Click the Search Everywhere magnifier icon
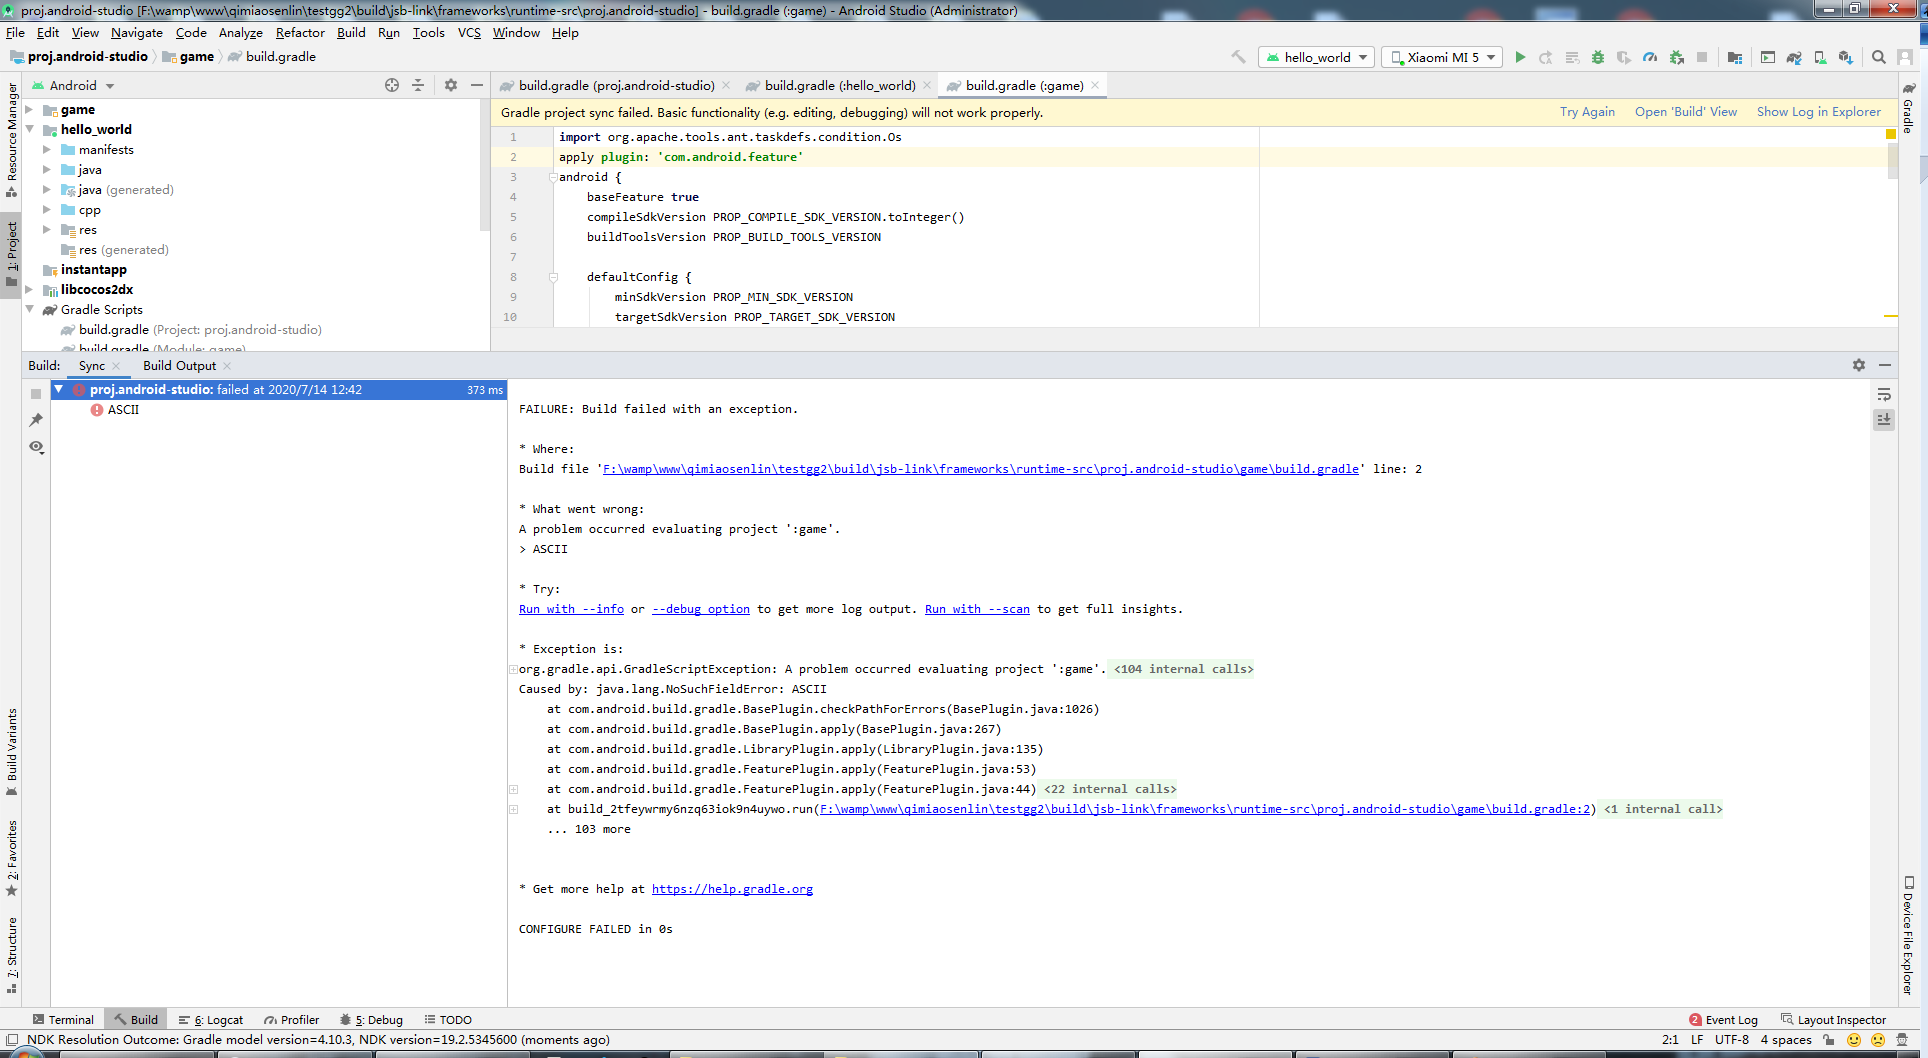The height and width of the screenshot is (1058, 1928). click(1879, 57)
